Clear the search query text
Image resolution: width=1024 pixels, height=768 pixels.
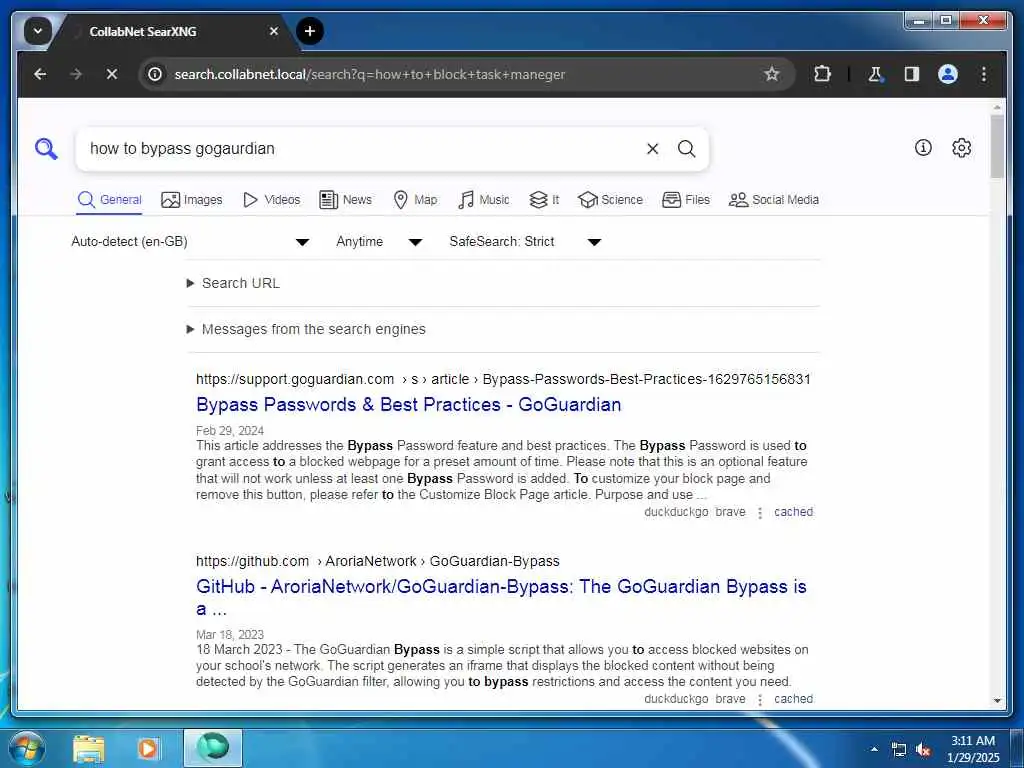[652, 149]
